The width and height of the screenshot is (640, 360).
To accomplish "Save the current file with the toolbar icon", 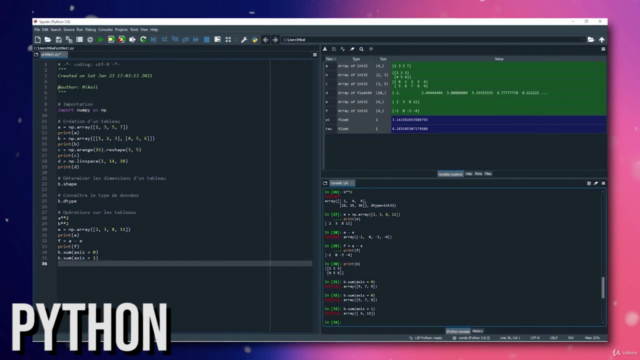I will coord(59,40).
